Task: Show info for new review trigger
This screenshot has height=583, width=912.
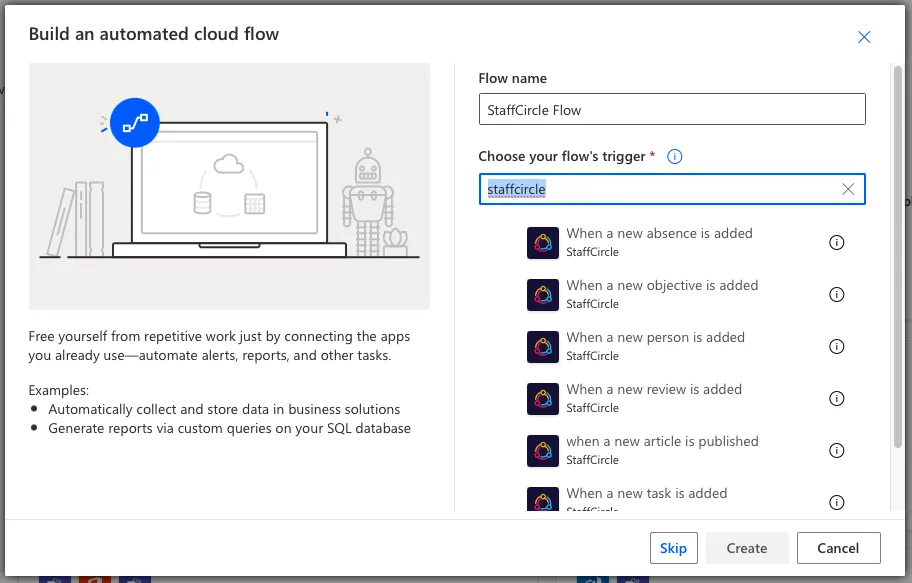Action: click(836, 399)
